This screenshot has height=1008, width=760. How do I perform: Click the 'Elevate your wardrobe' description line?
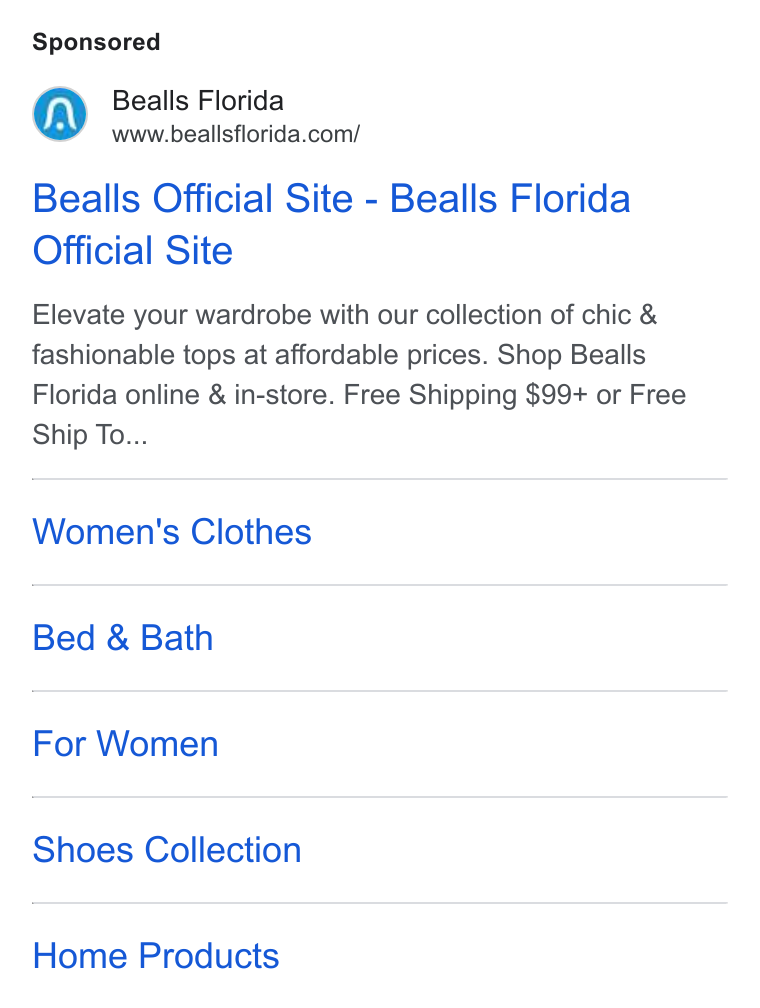pos(345,315)
